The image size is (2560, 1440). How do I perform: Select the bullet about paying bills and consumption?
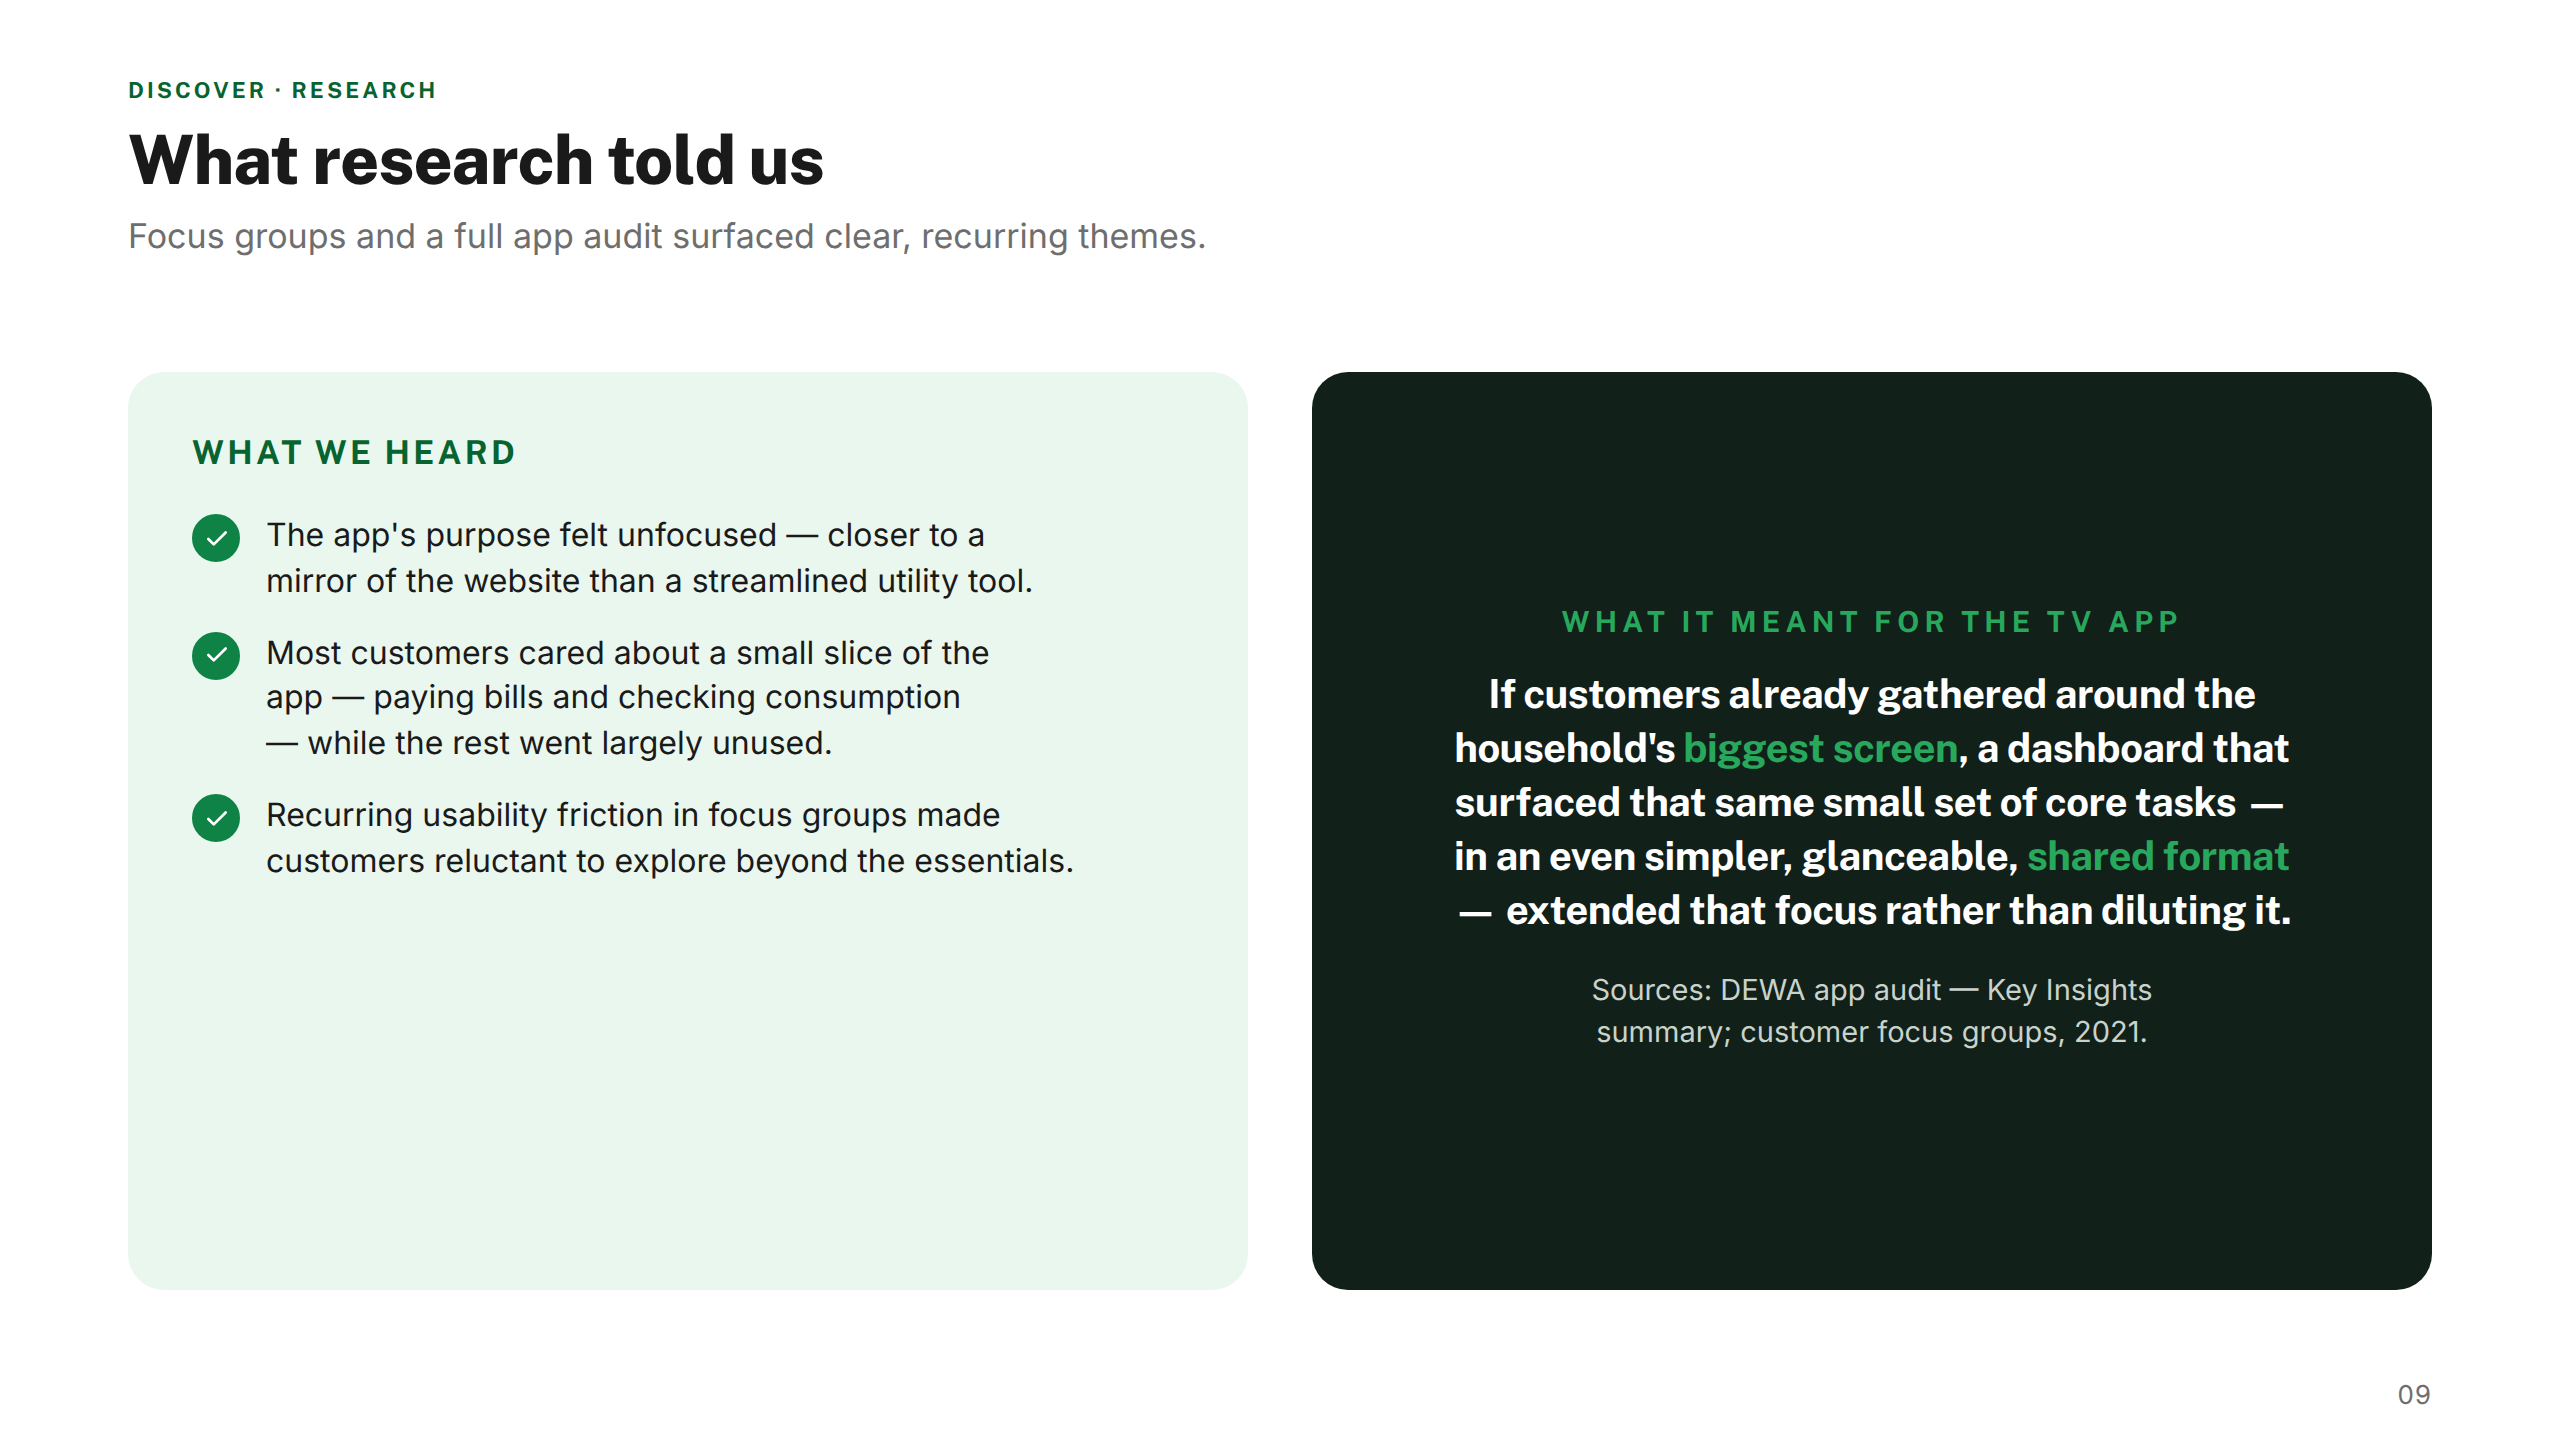(x=627, y=697)
